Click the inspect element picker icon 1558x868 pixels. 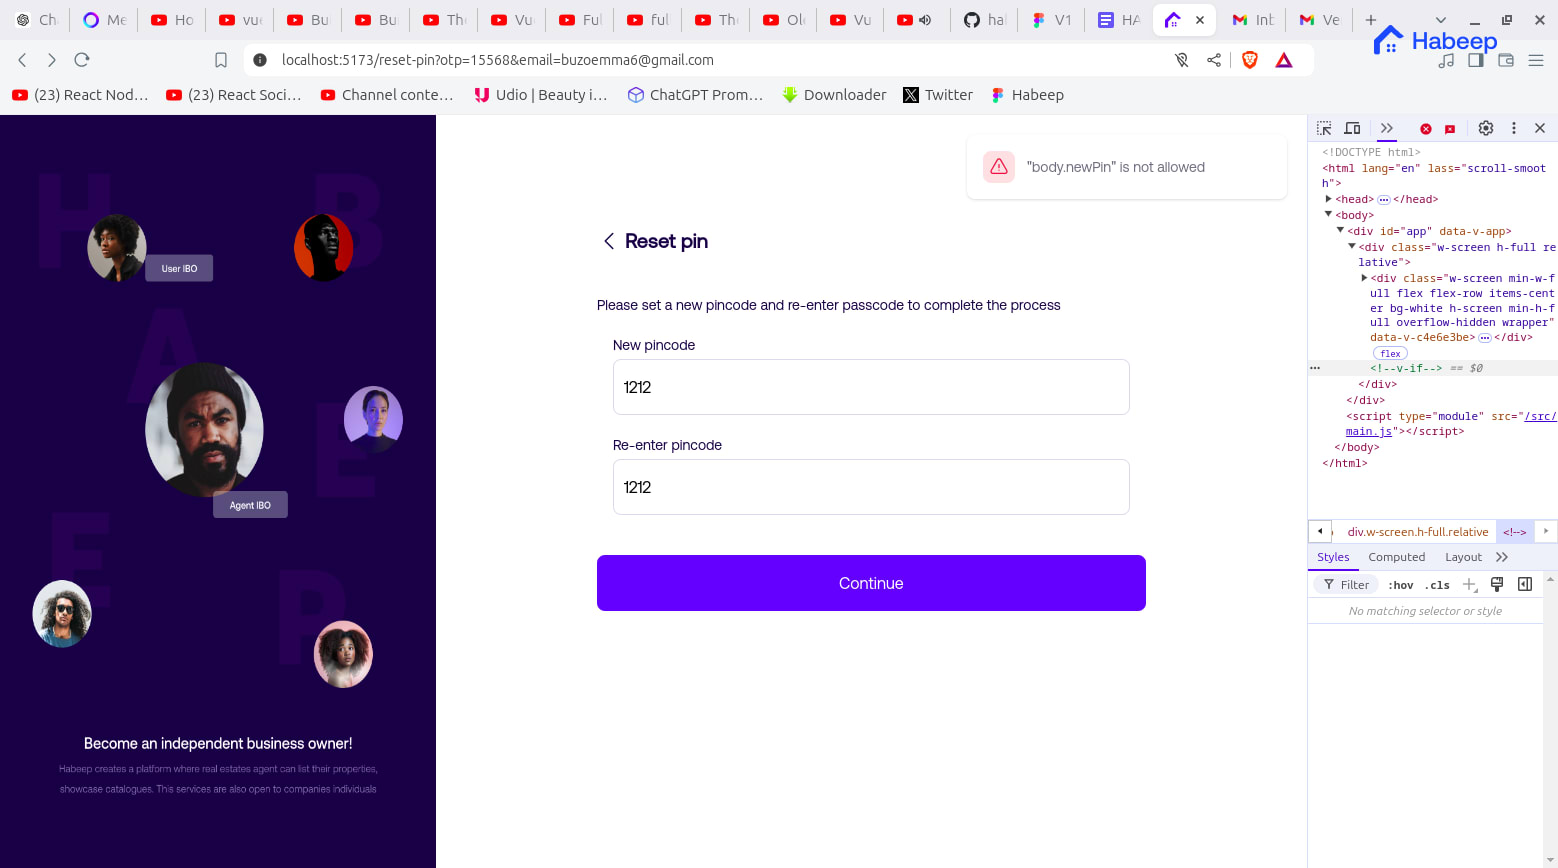click(x=1324, y=128)
